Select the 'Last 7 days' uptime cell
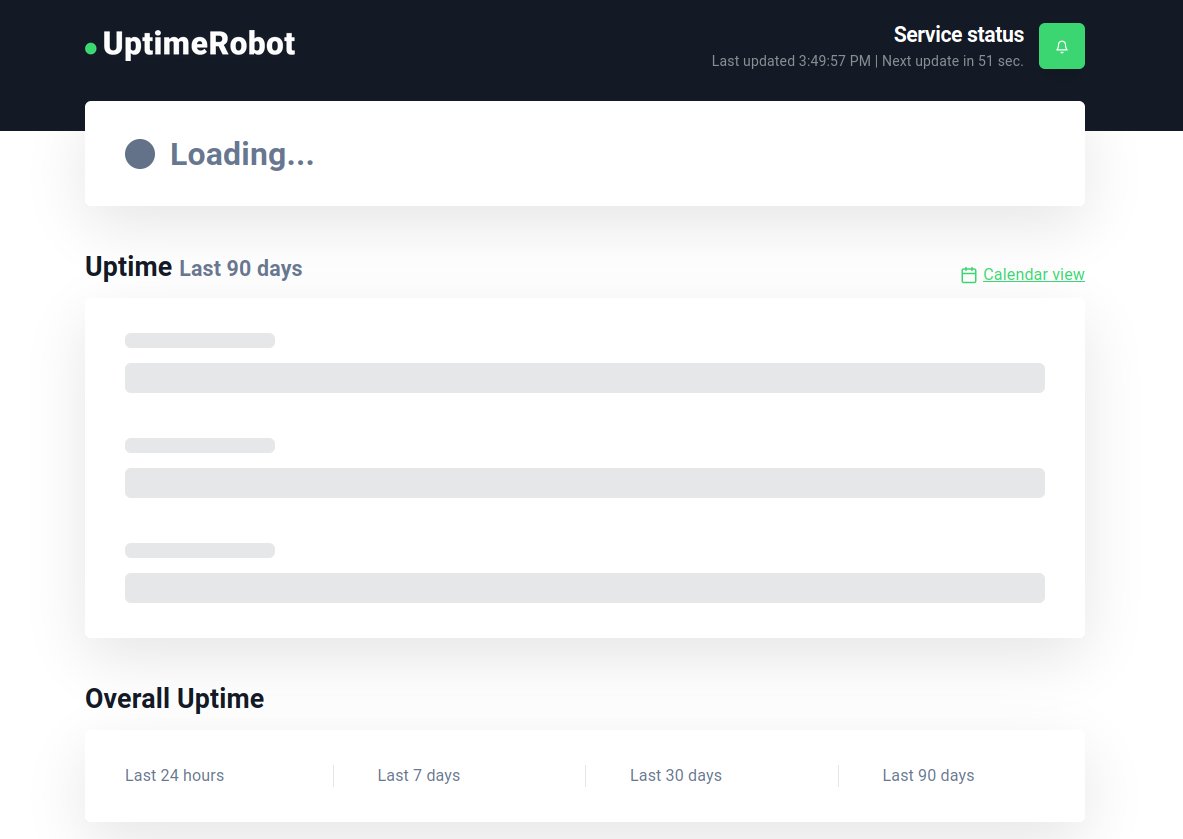This screenshot has height=839, width=1183. point(419,776)
